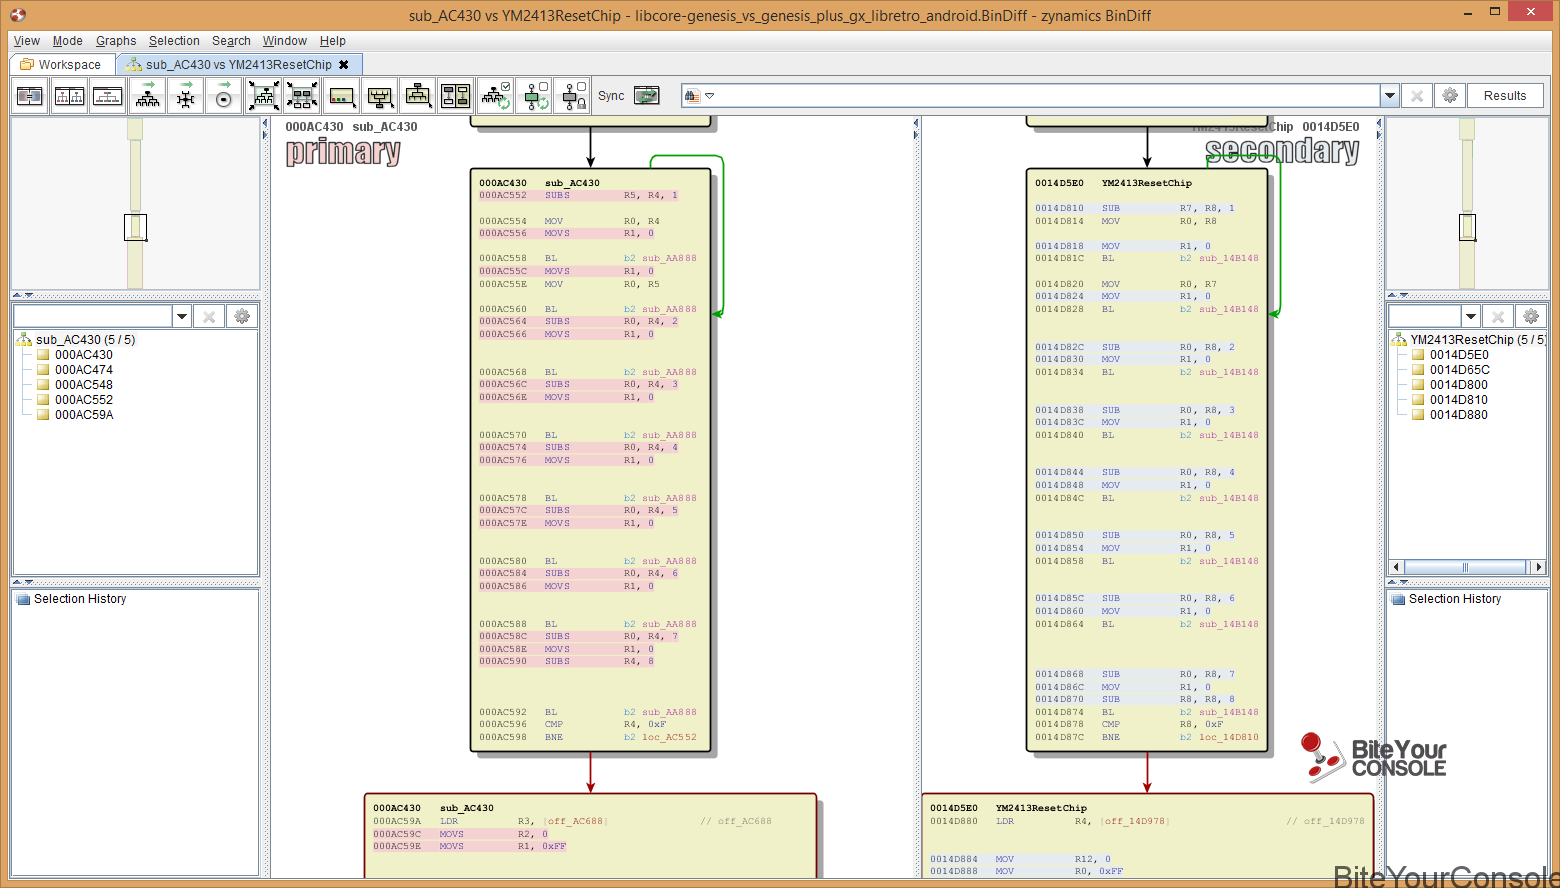The height and width of the screenshot is (888, 1560).
Task: Click secondary tree horizontal scrollbar thumb
Action: click(1465, 567)
